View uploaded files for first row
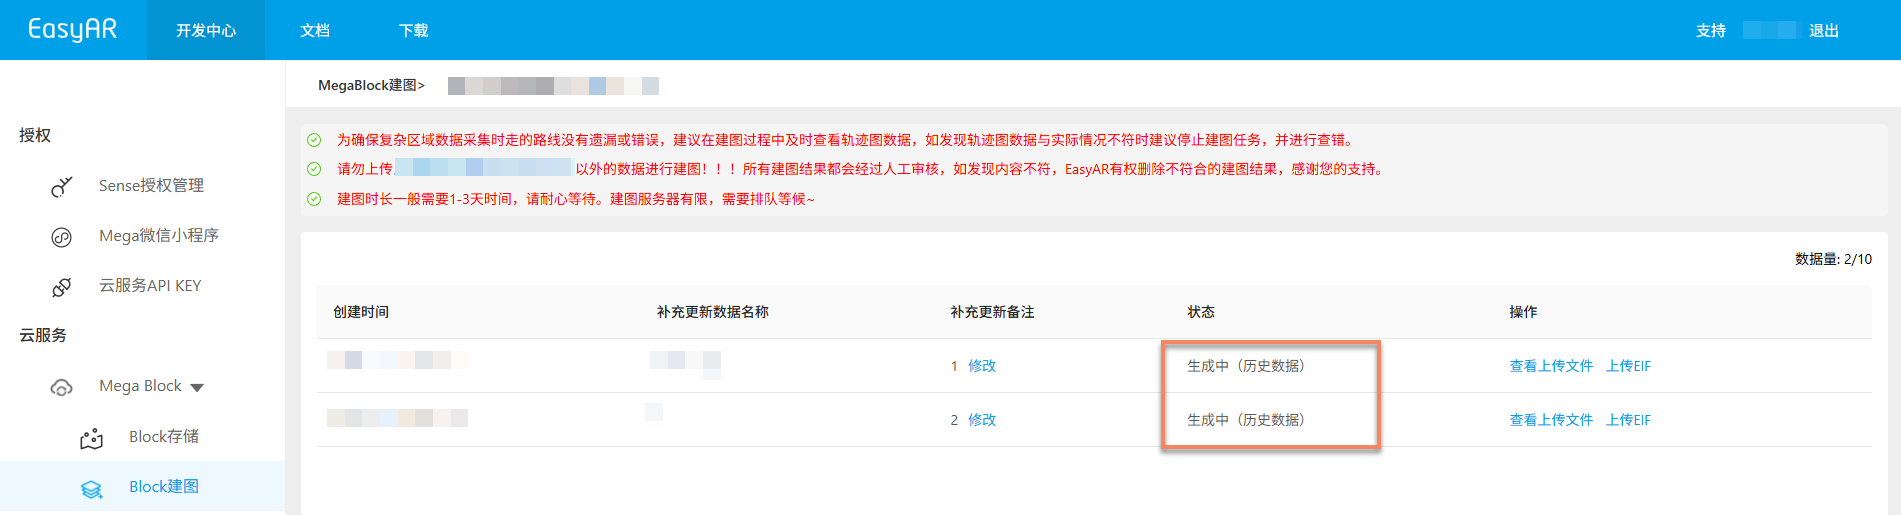This screenshot has width=1901, height=515. (1550, 366)
